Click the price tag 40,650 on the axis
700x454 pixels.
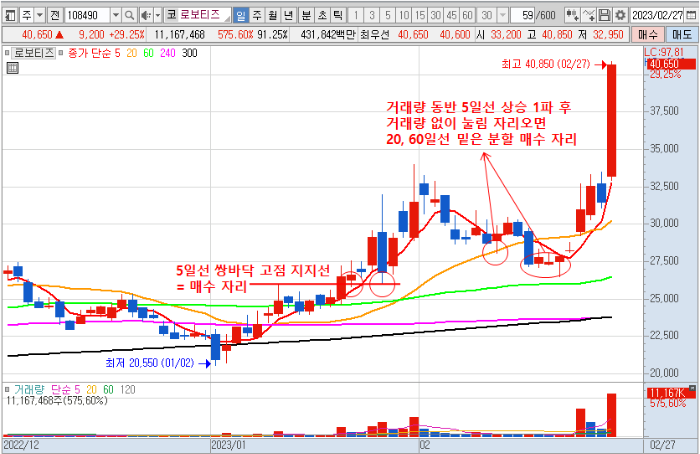pos(671,64)
